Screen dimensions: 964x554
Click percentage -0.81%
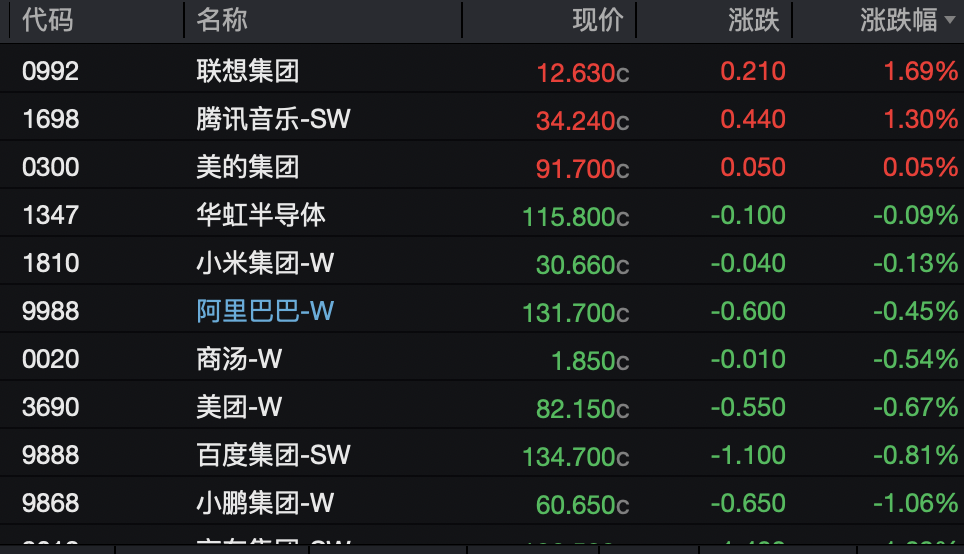click(x=915, y=455)
